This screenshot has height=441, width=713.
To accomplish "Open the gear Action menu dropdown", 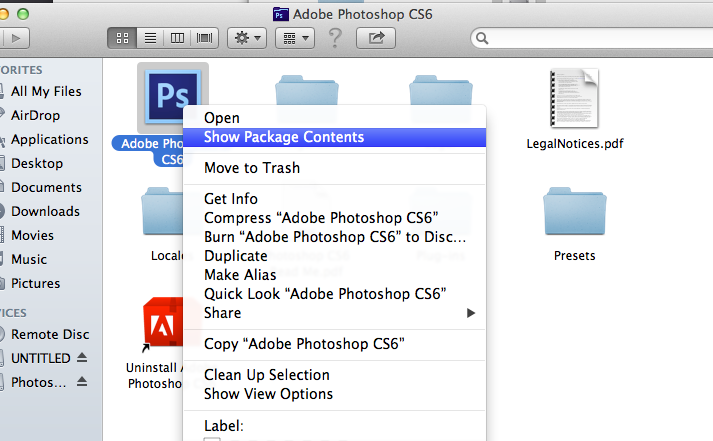I will (x=247, y=38).
